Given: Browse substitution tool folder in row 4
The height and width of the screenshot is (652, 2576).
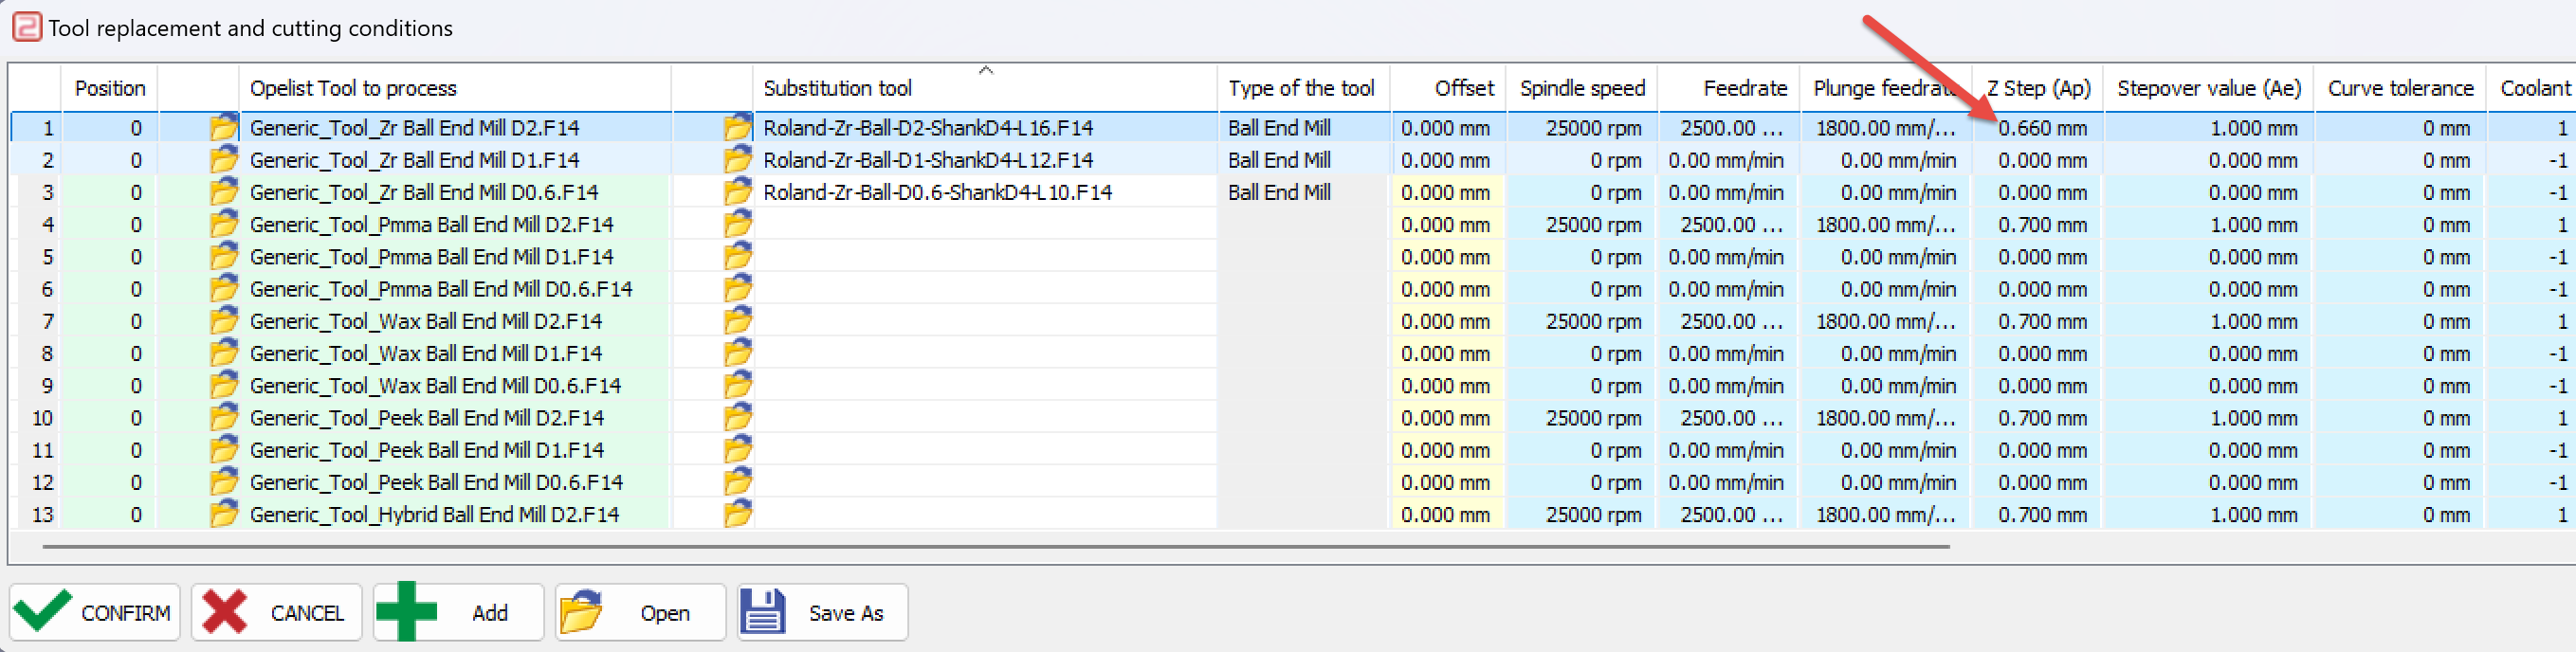Looking at the screenshot, I should [737, 224].
